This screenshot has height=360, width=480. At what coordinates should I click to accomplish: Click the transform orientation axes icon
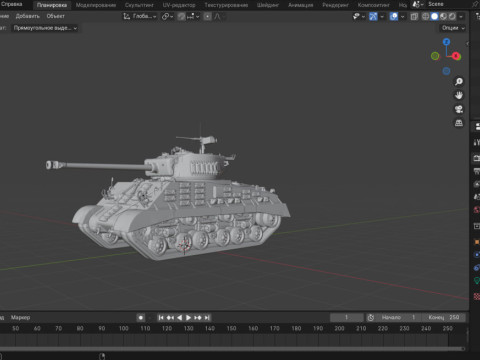[x=127, y=16]
